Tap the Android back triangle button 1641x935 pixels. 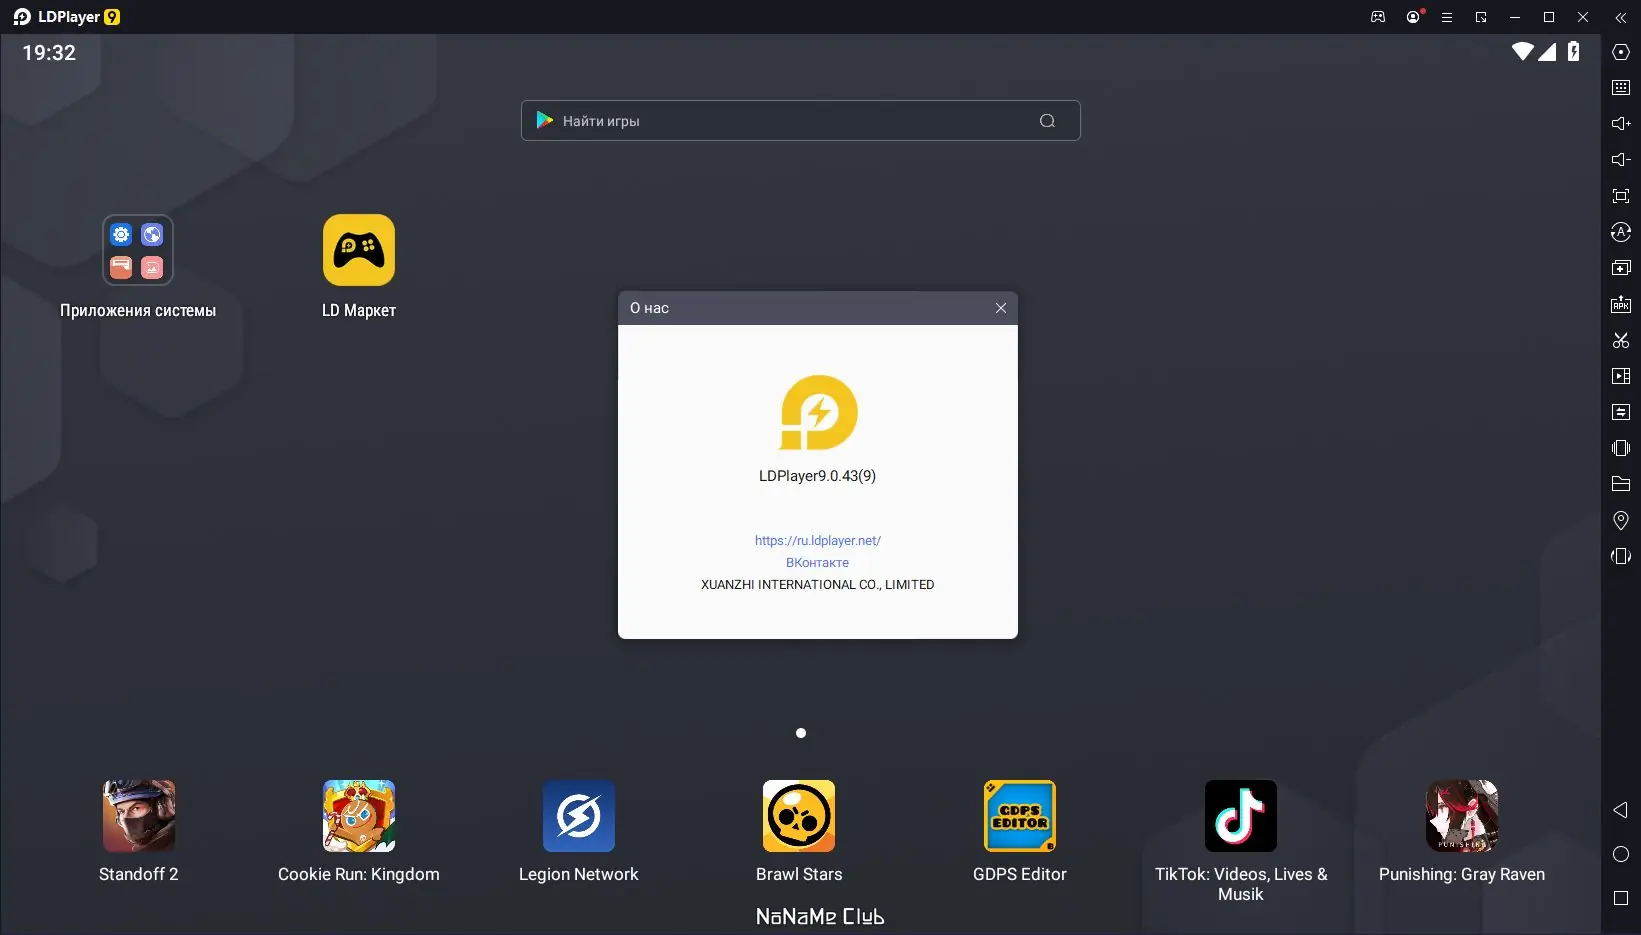point(1621,810)
